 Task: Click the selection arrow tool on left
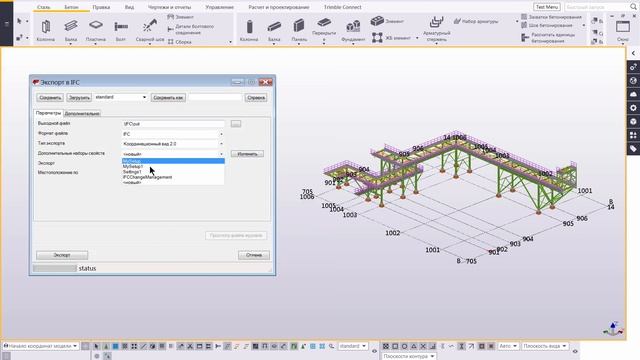19,21
